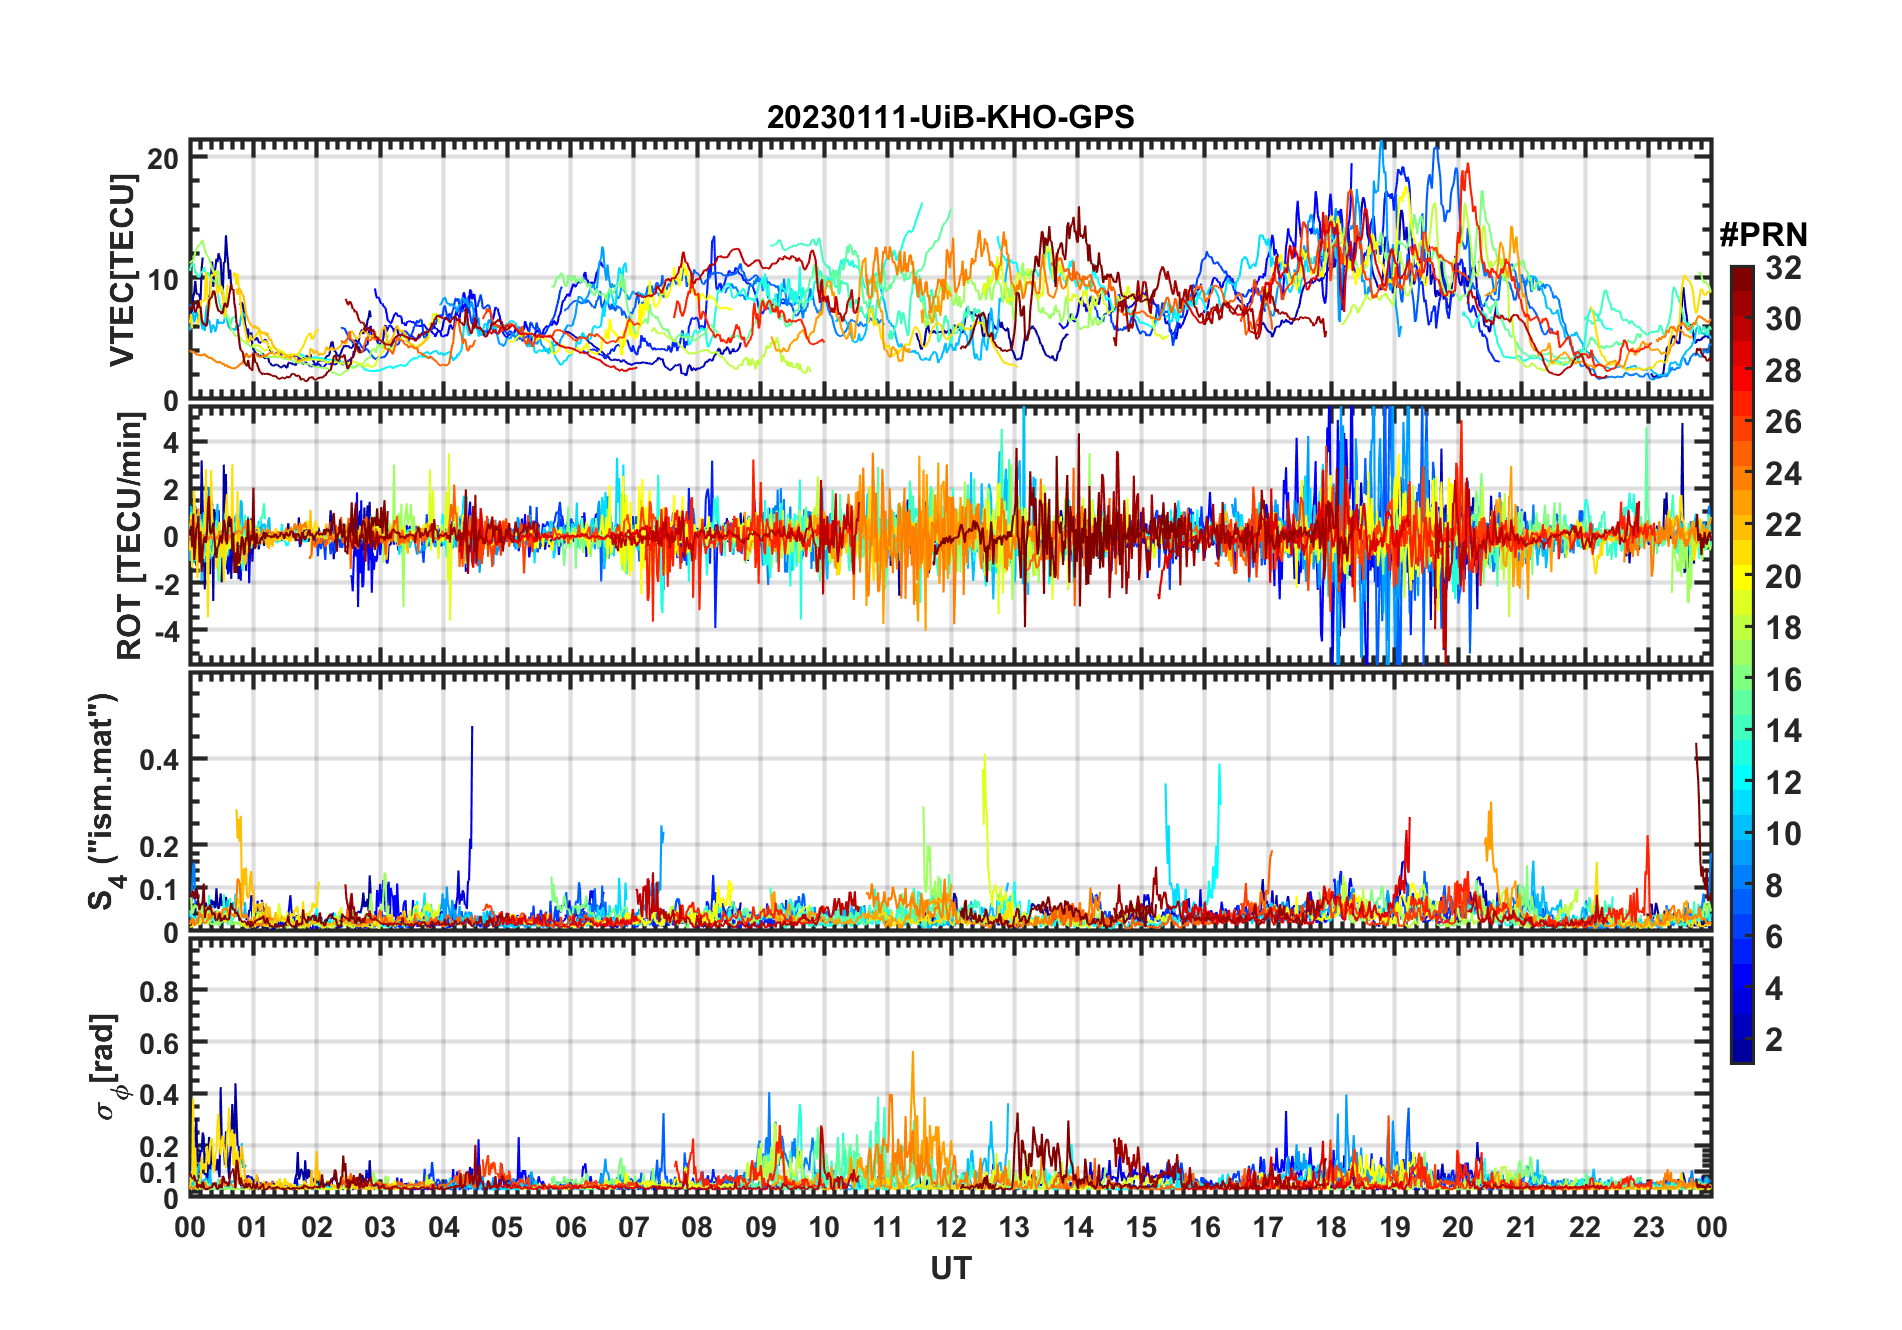Click x-axis tick label 06
The image size is (1902, 1330).
[570, 1228]
